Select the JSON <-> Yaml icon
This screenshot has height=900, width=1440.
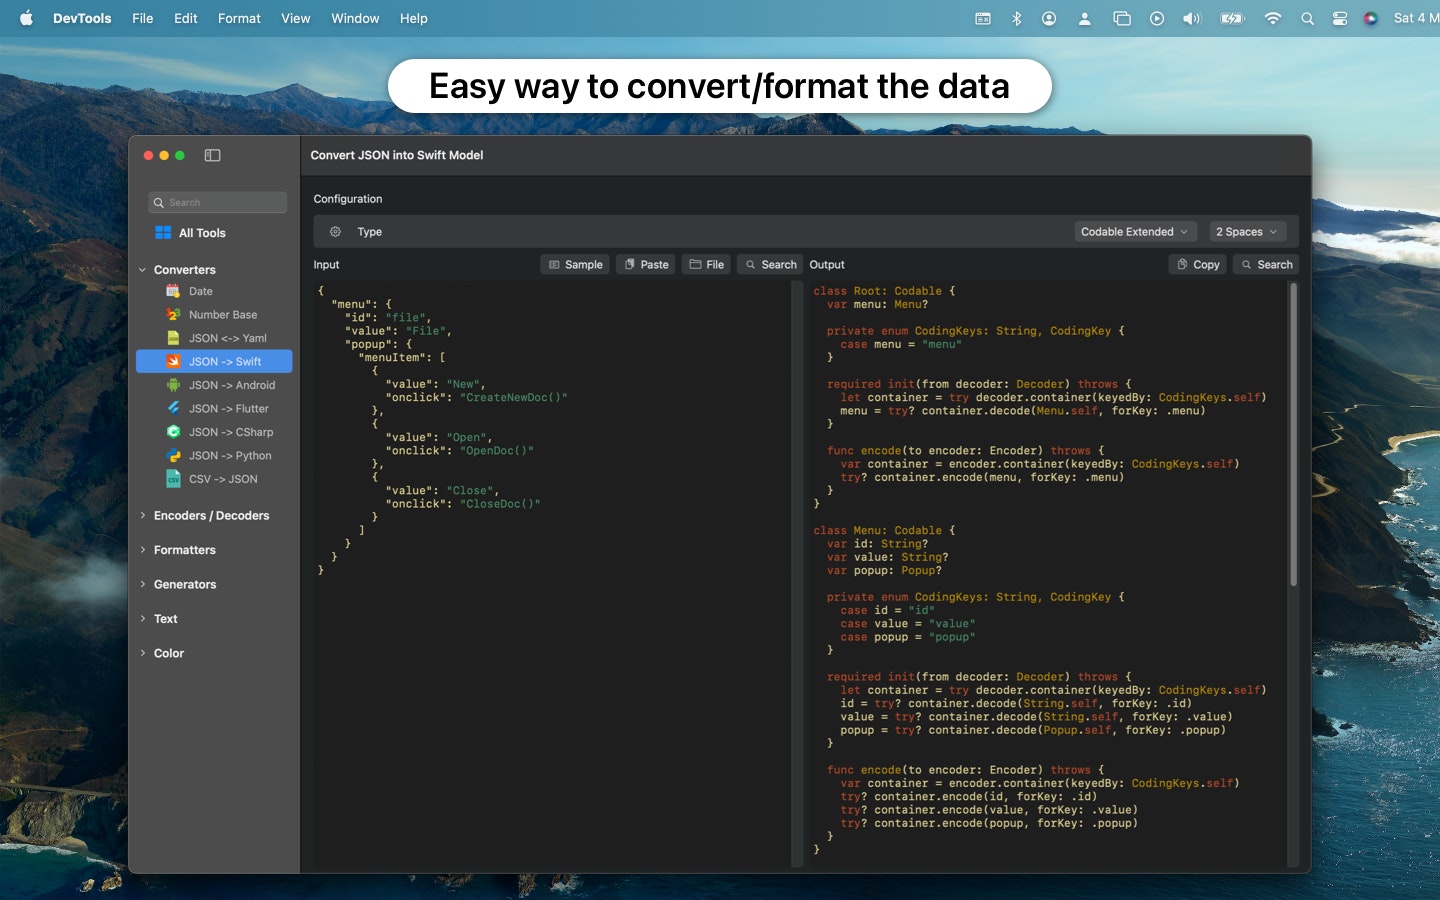[173, 338]
